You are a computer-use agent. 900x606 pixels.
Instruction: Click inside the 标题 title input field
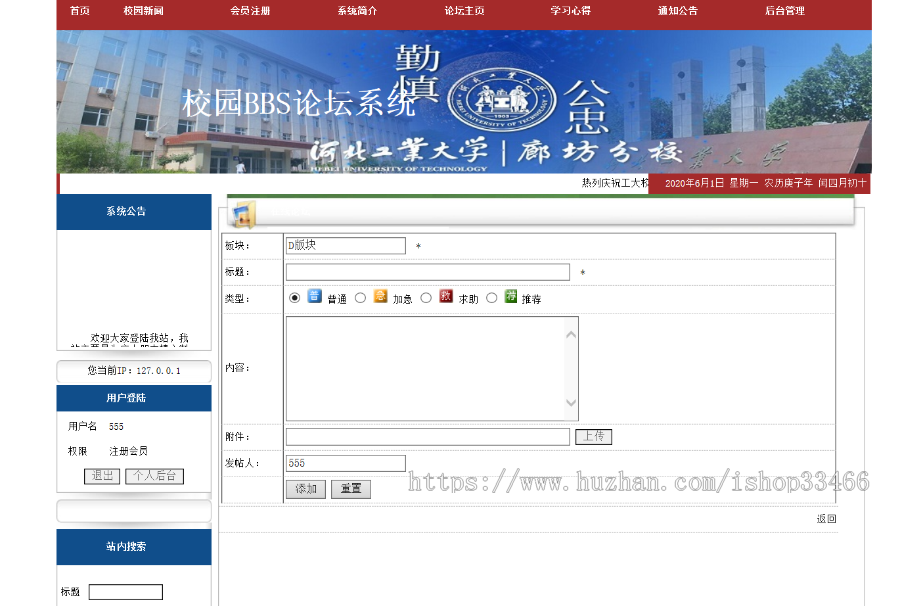(x=428, y=272)
